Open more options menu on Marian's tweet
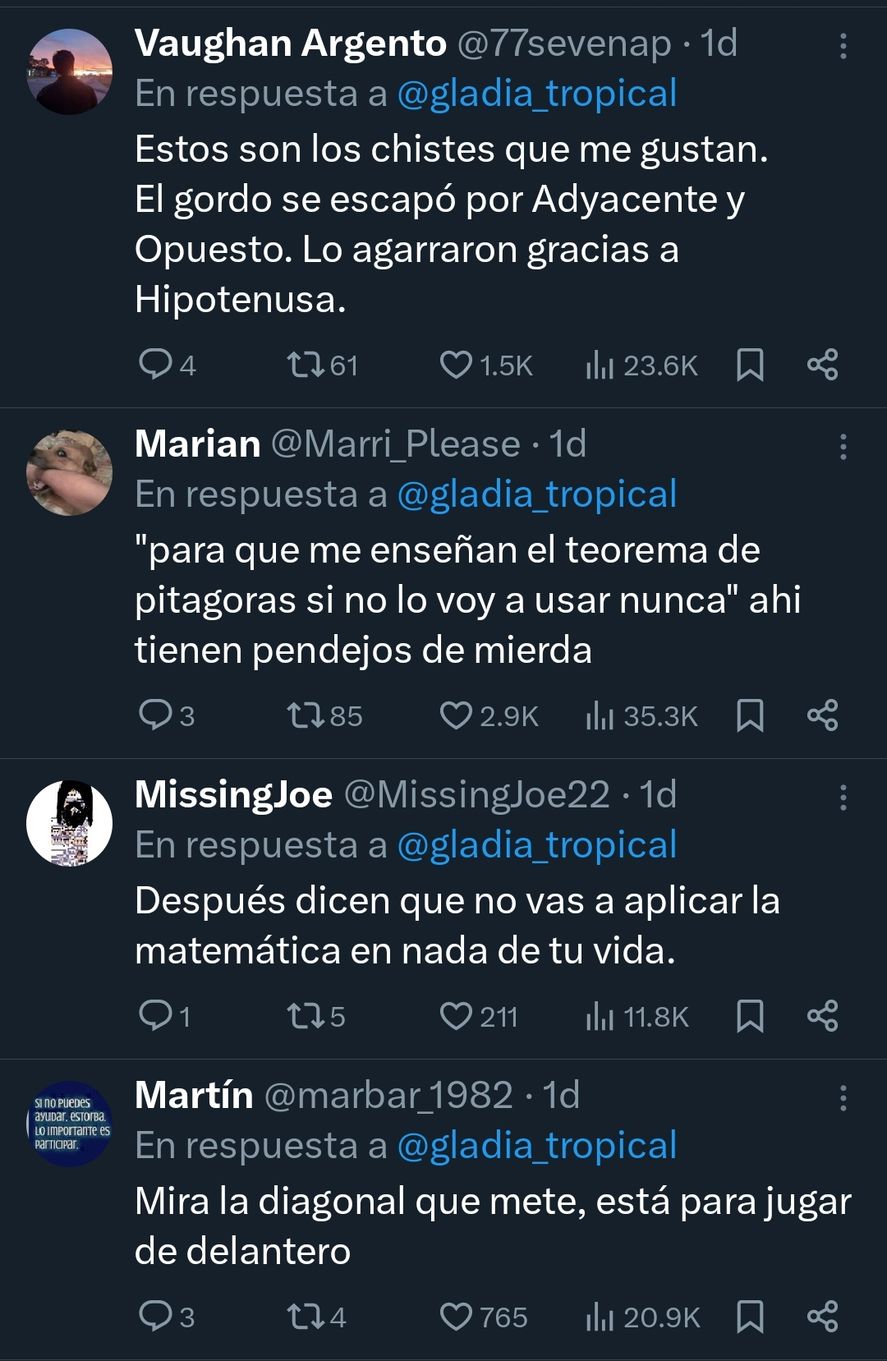The image size is (887, 1361). point(843,446)
